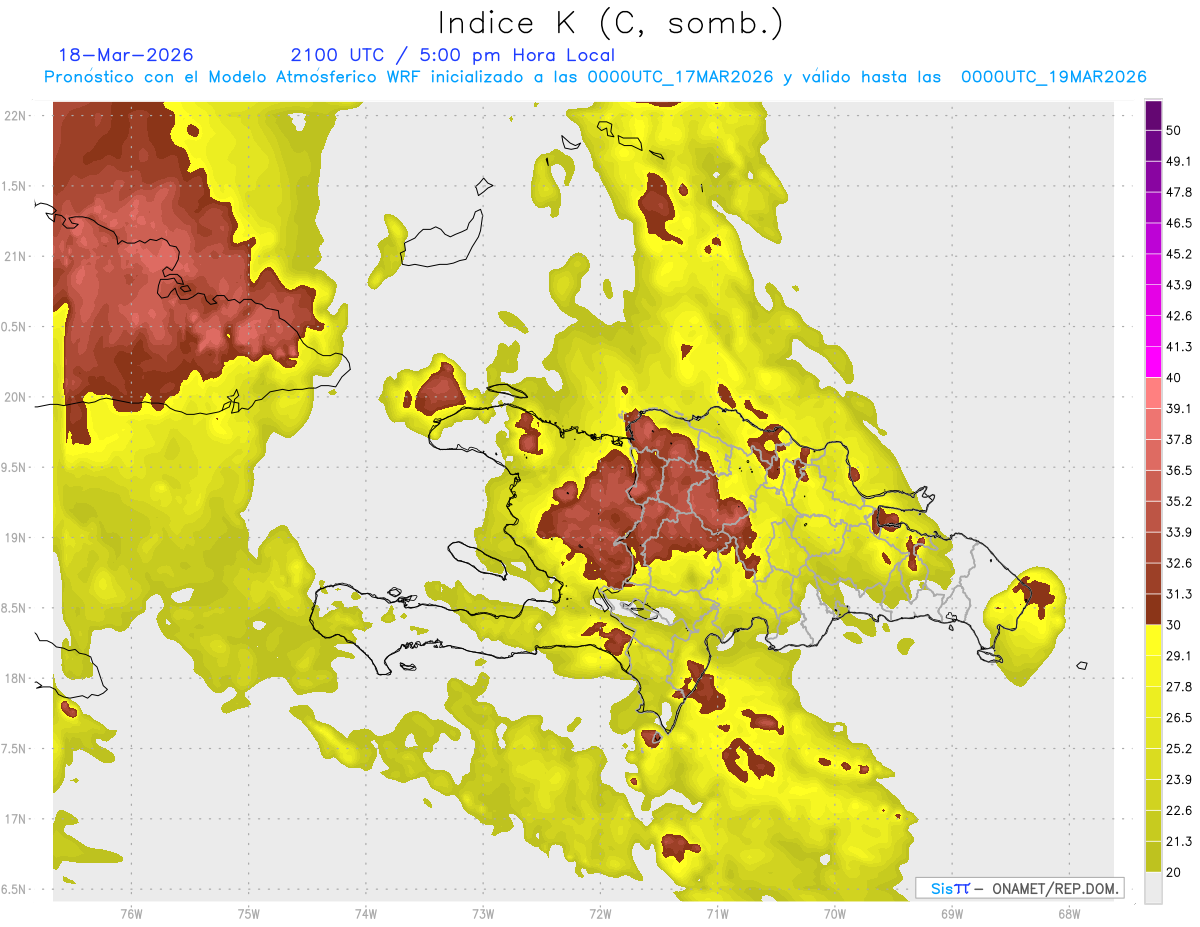The image size is (1200, 927).
Task: Pick the dark brown swatch between 30 and 31.3
Action: (1154, 610)
